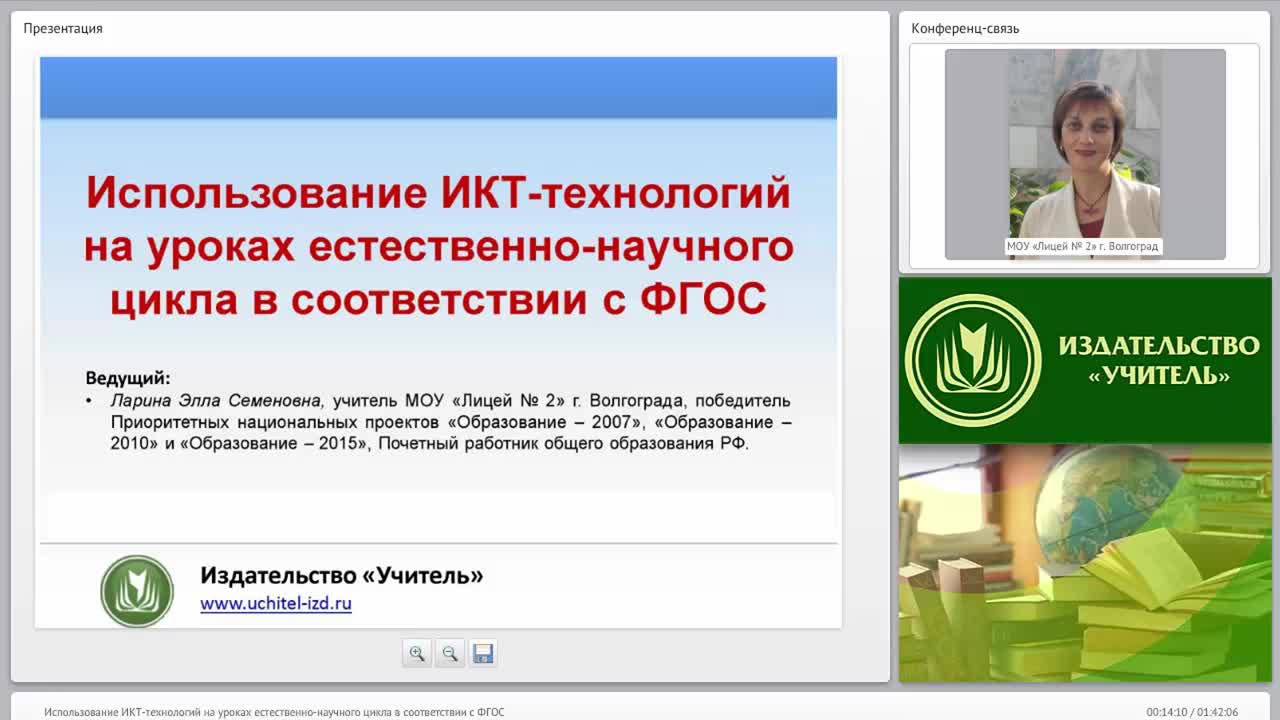Viewport: 1280px width, 720px height.
Task: Open the www.uchitel-izd.ru link
Action: tap(276, 603)
